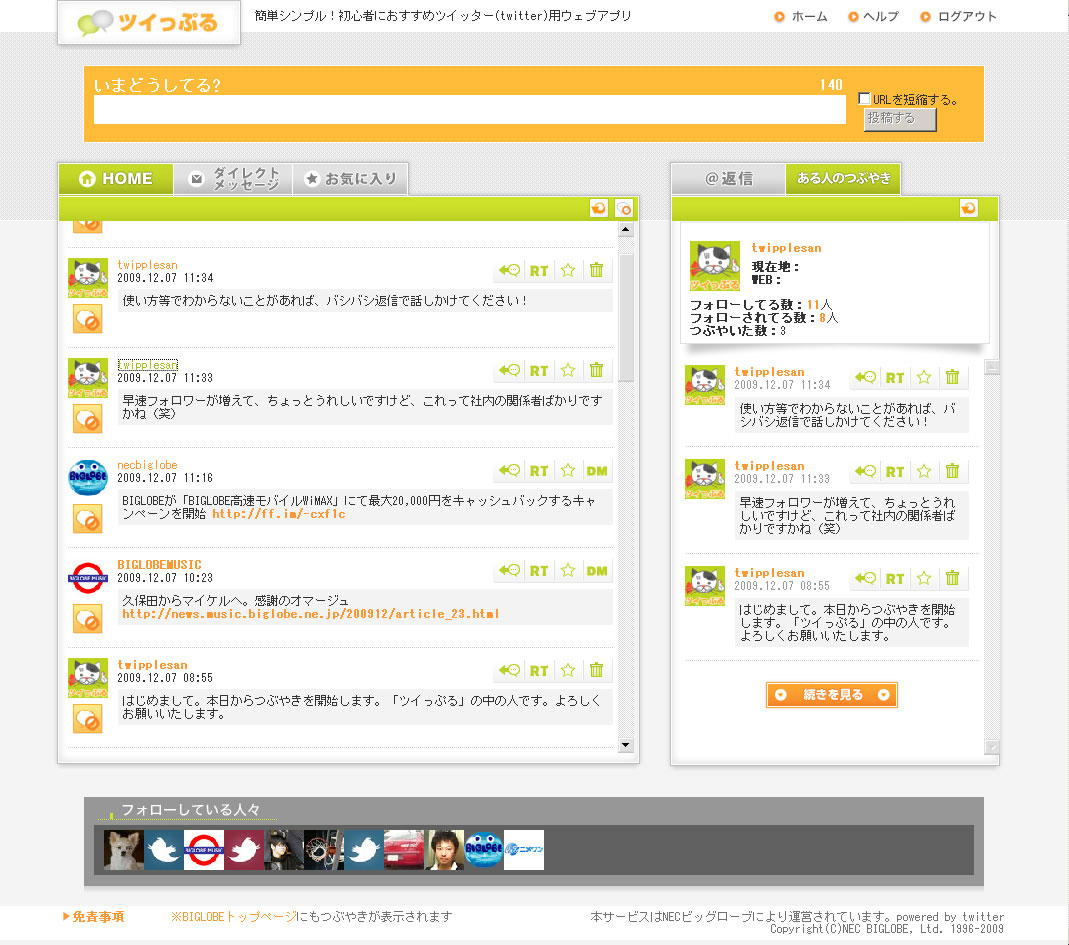Select the dog photo in followed people
Image resolution: width=1069 pixels, height=945 pixels.
click(x=123, y=850)
